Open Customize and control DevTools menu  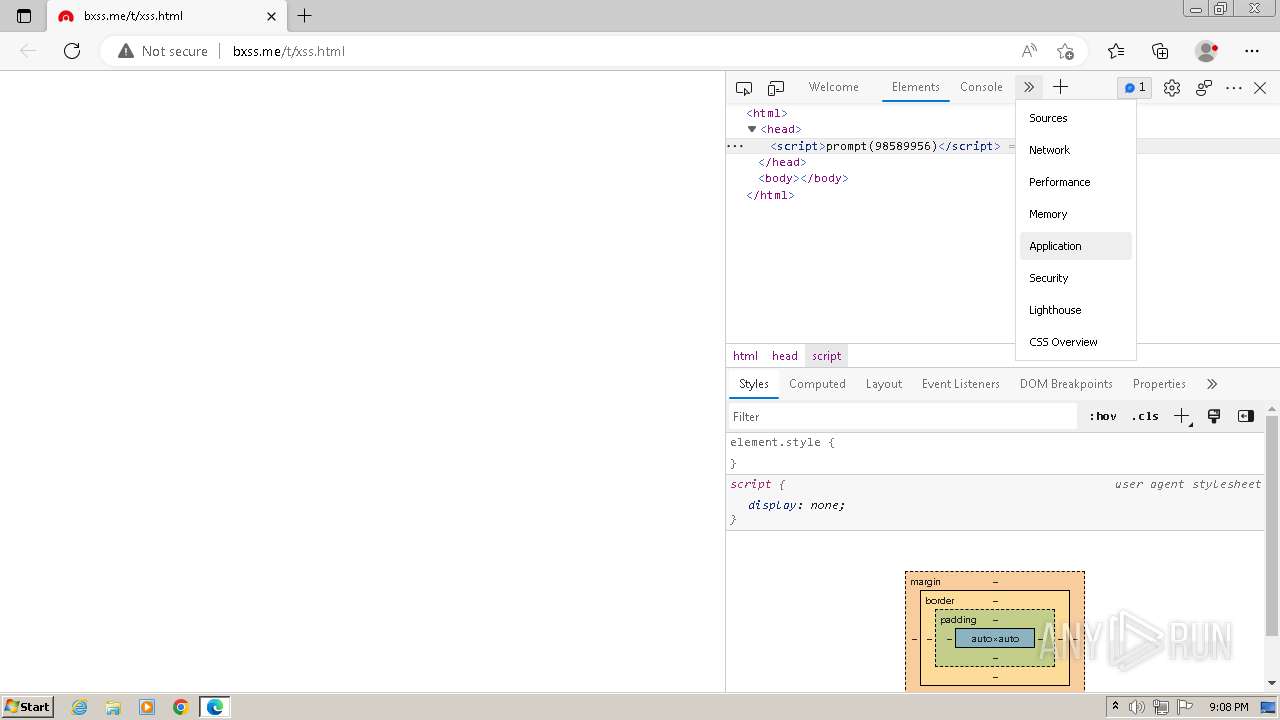click(x=1234, y=88)
